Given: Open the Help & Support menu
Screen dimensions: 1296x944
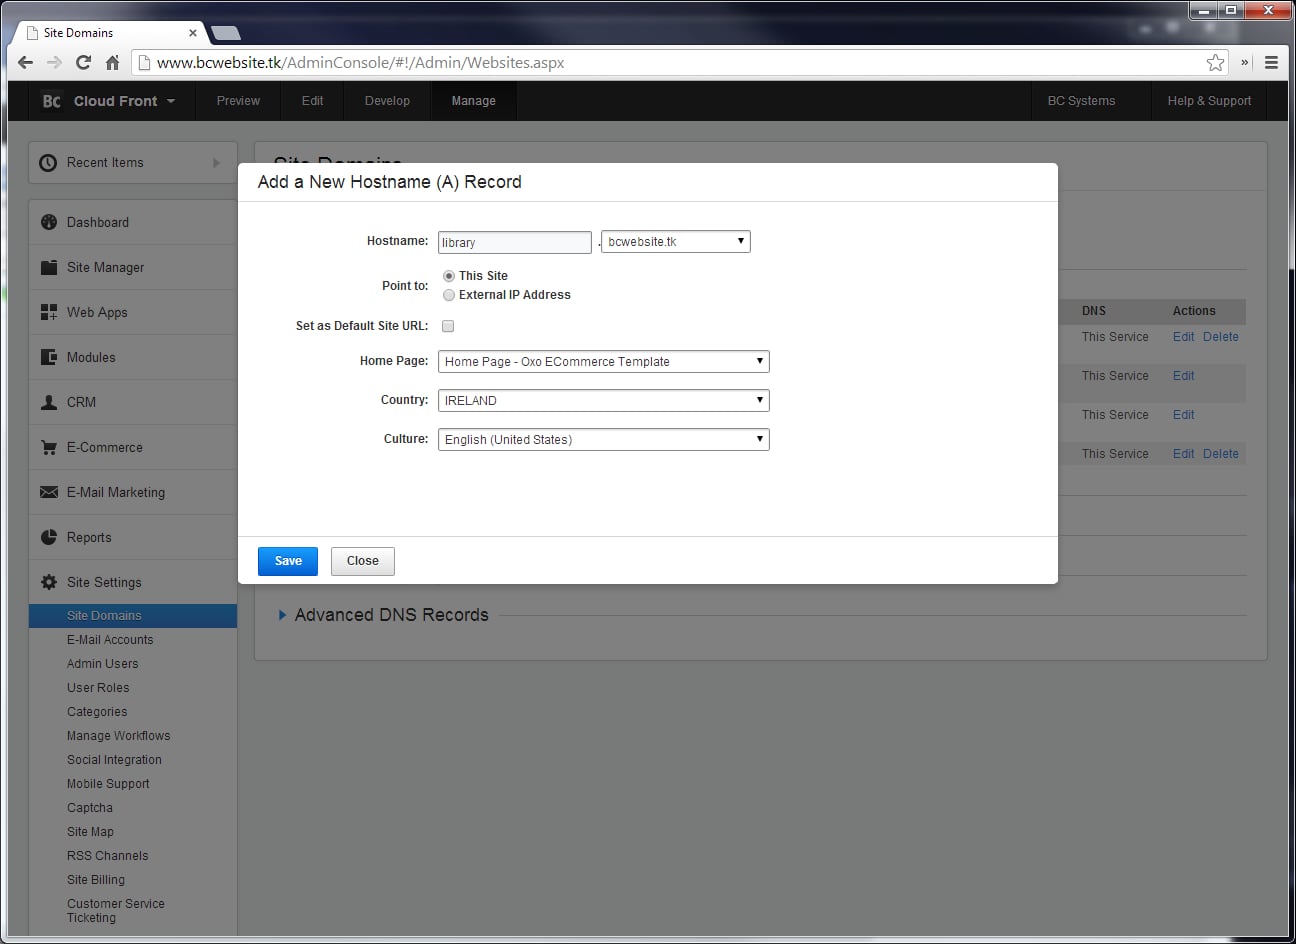Looking at the screenshot, I should pos(1209,101).
